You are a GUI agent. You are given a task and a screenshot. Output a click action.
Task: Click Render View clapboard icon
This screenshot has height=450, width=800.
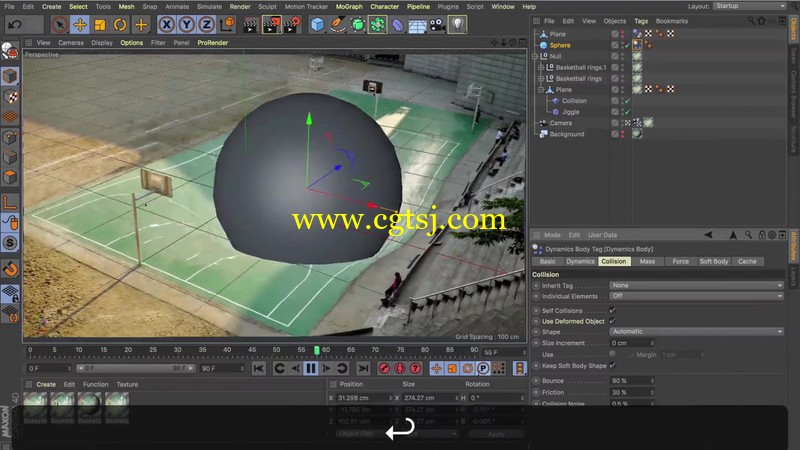[x=251, y=25]
